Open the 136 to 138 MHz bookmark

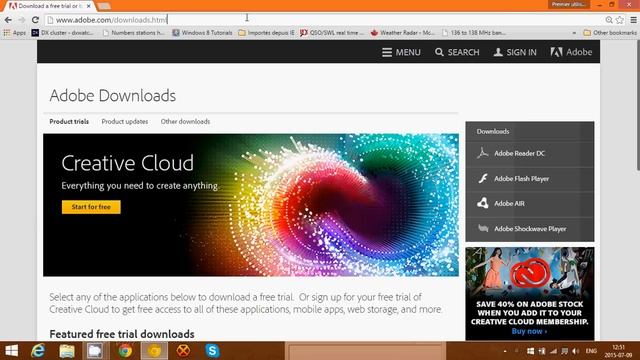474,33
